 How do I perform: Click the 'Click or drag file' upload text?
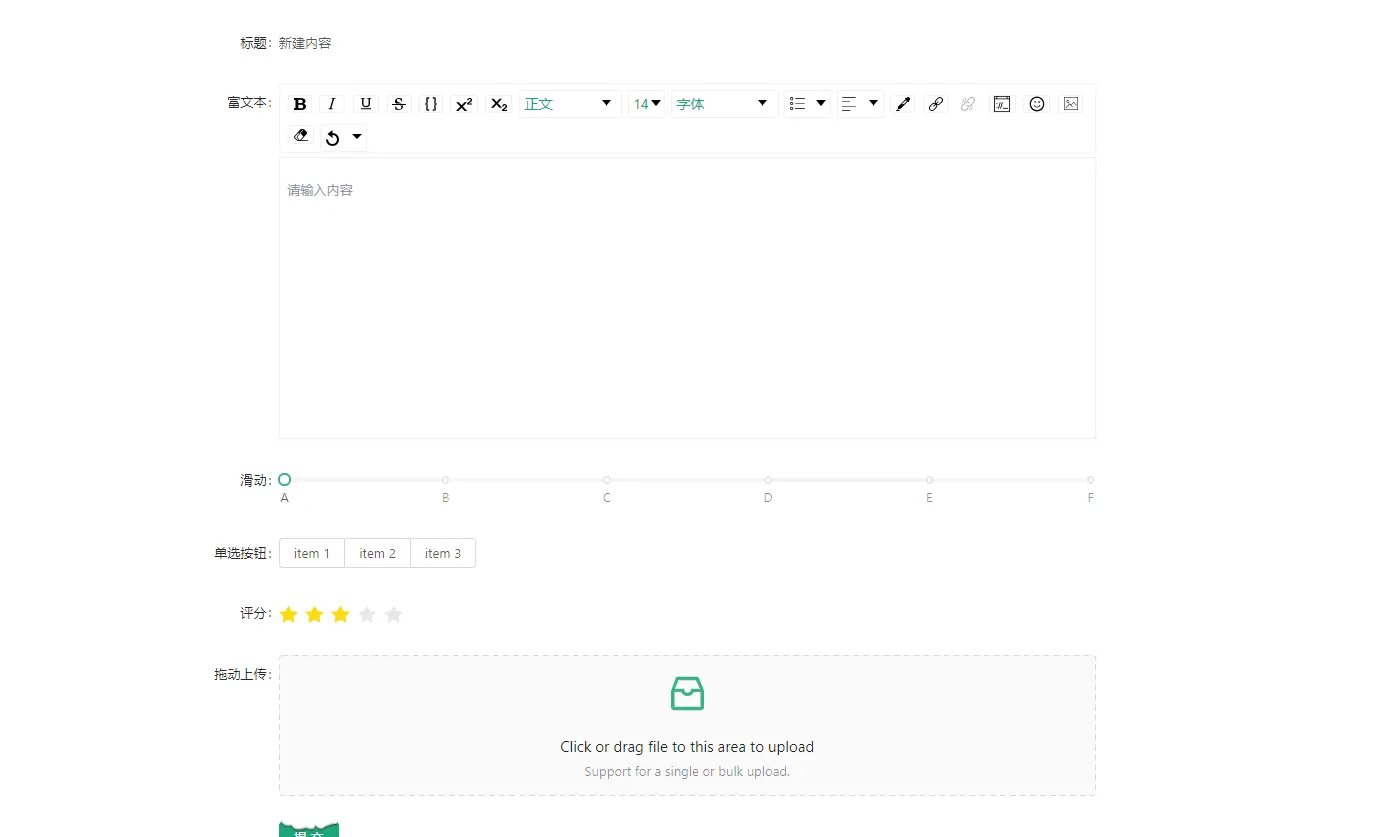687,747
